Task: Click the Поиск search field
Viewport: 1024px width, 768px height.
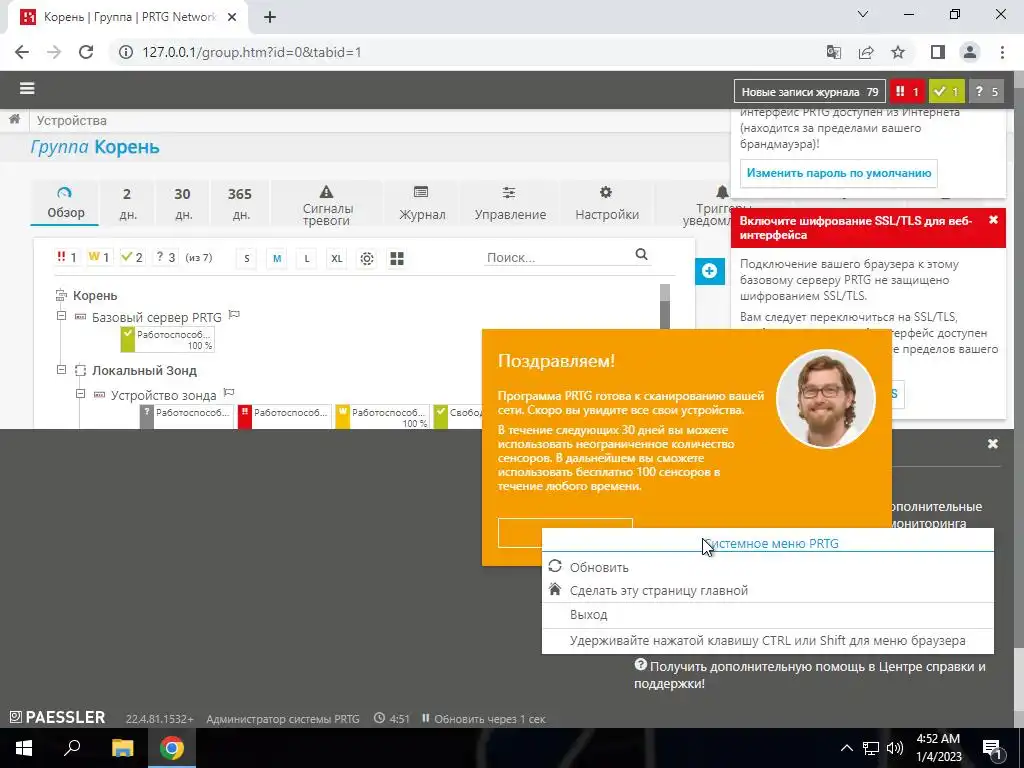Action: [558, 257]
